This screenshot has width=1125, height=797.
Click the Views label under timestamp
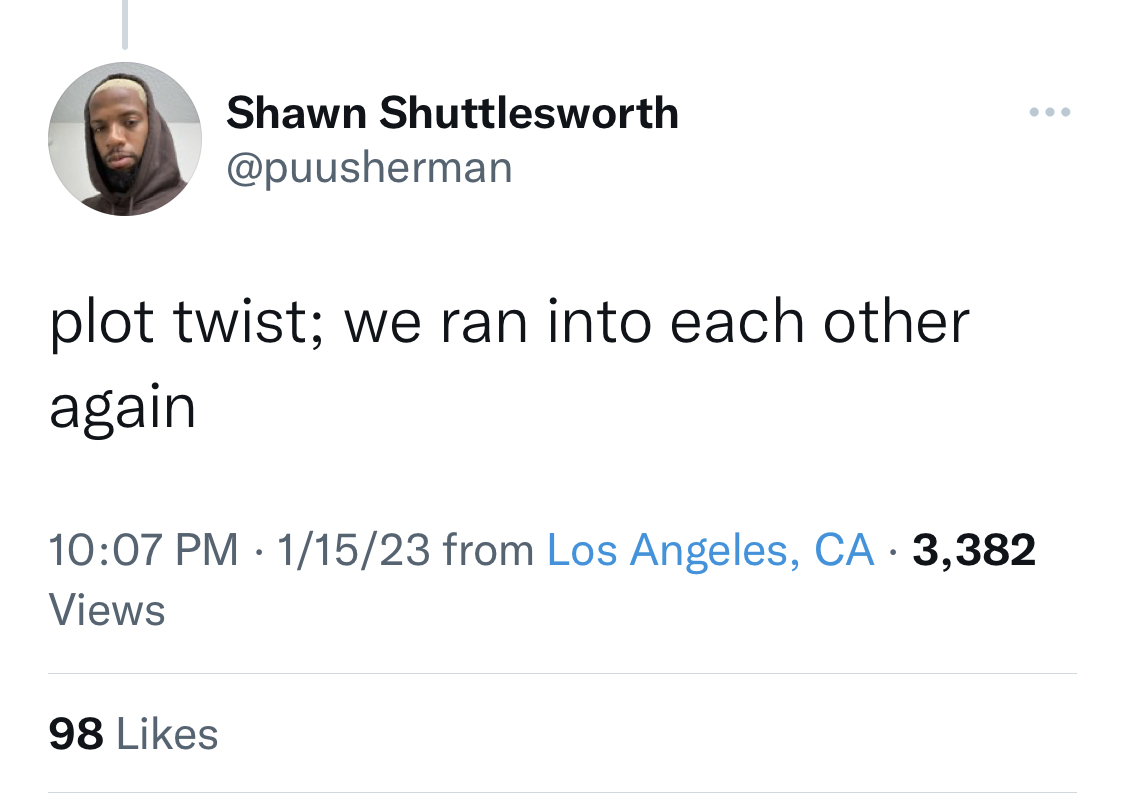(x=107, y=610)
